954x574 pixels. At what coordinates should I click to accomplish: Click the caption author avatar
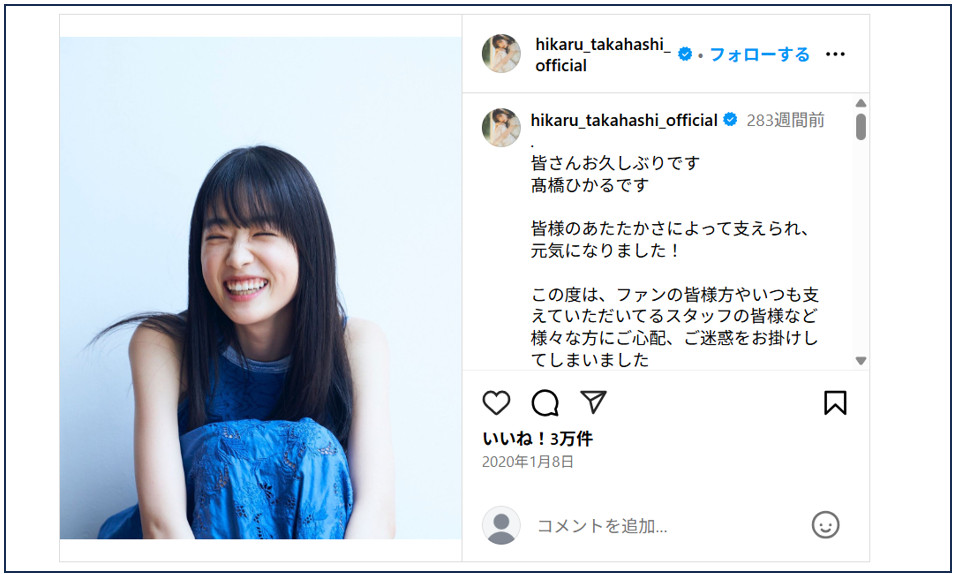(501, 127)
